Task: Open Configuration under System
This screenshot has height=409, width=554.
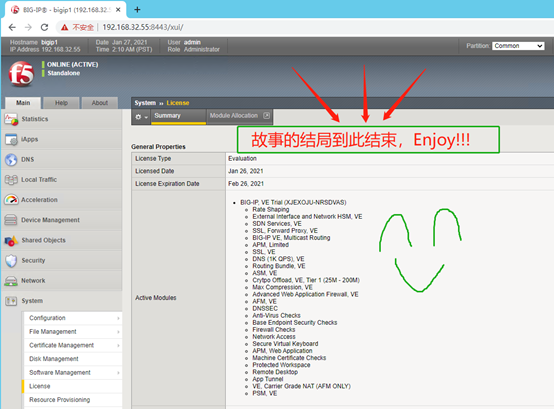Action: [72, 318]
